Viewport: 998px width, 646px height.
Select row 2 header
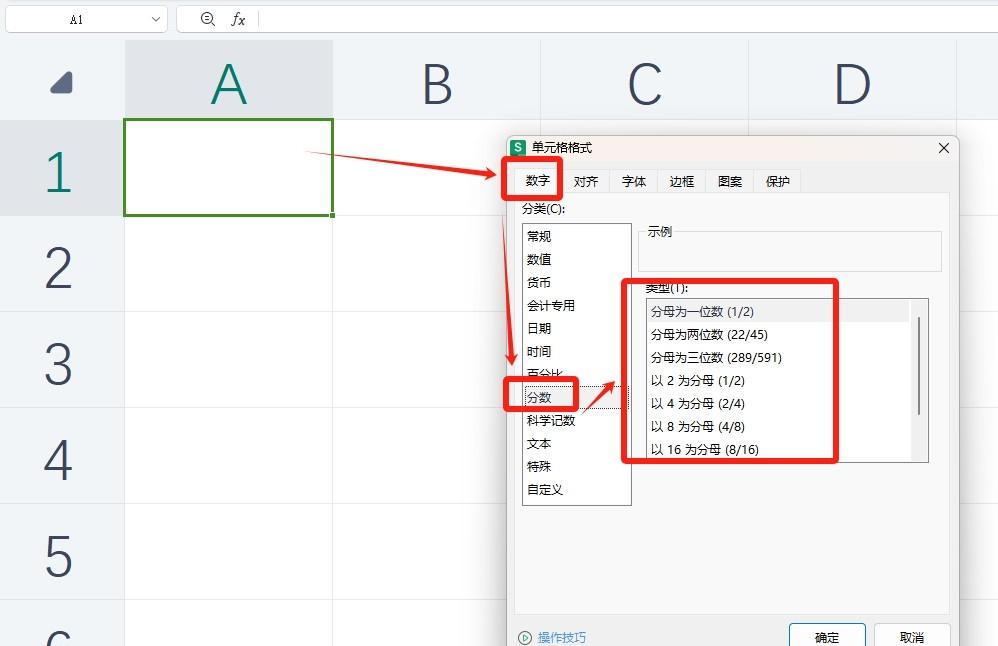(62, 264)
